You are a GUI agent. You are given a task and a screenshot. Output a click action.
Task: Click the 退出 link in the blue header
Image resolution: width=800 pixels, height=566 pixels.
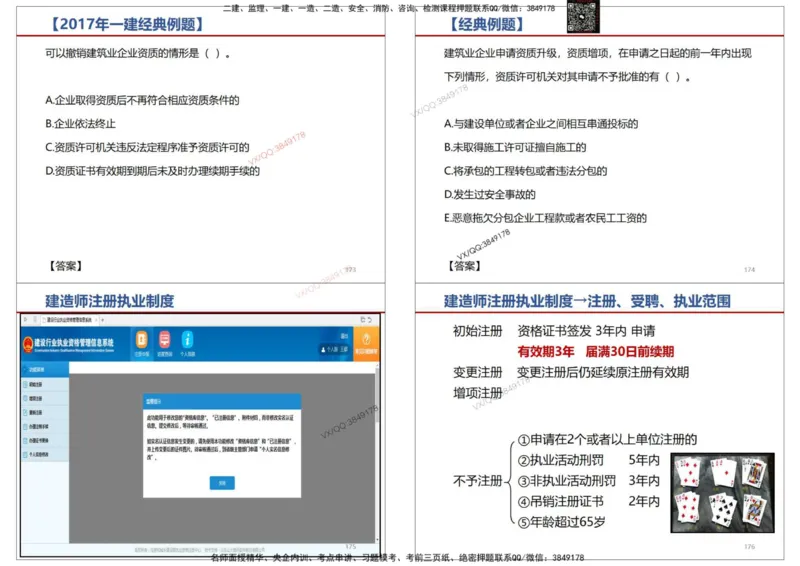(344, 336)
